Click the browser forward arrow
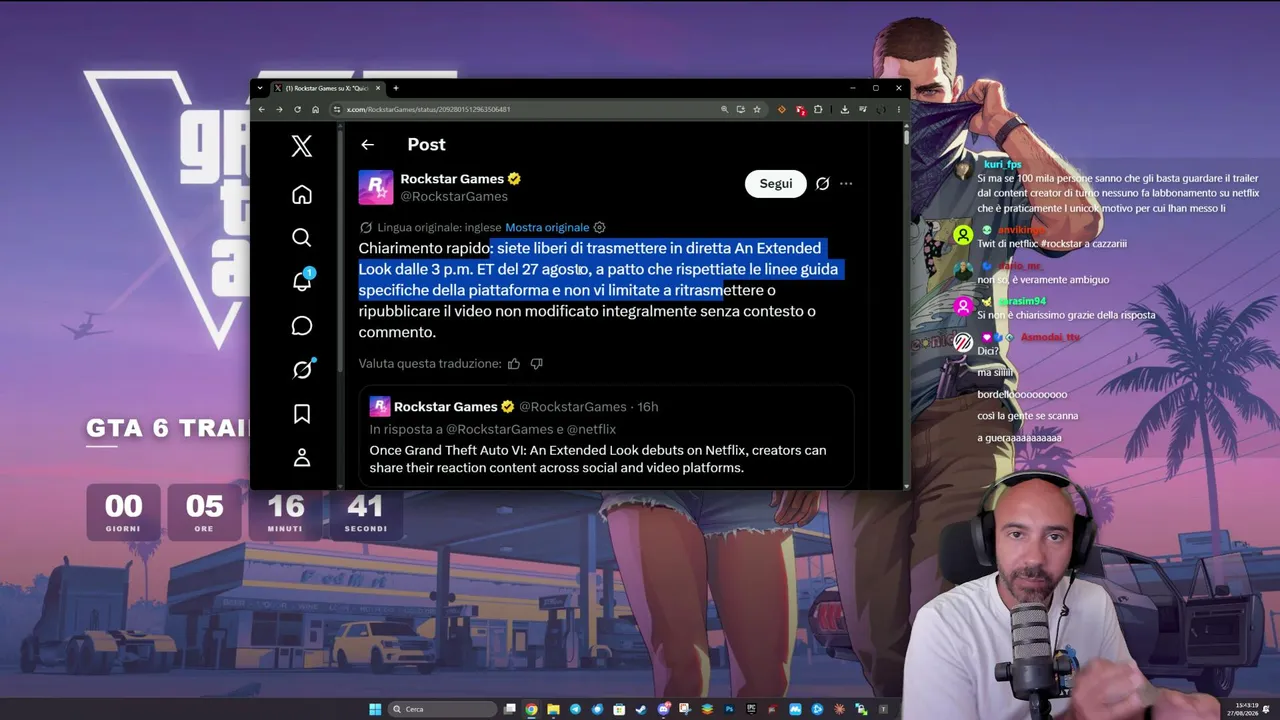This screenshot has height=720, width=1280. pos(279,109)
